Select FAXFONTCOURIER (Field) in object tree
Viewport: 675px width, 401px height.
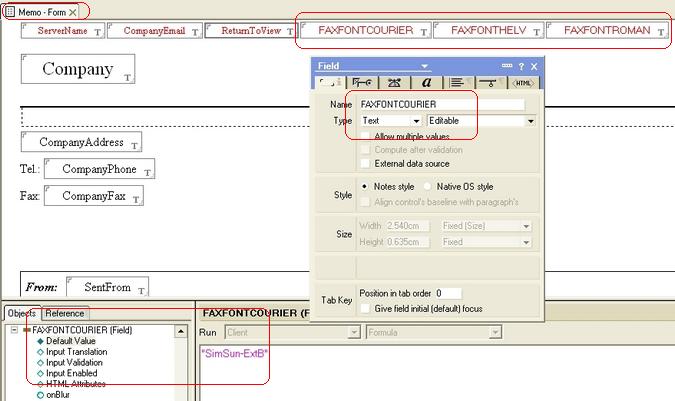(82, 330)
